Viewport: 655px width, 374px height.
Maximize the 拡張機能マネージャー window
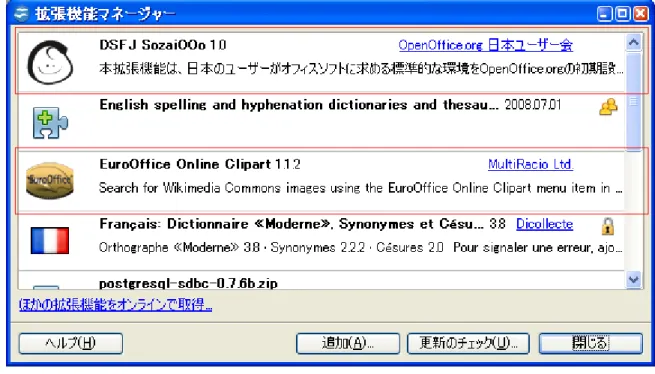coord(622,14)
